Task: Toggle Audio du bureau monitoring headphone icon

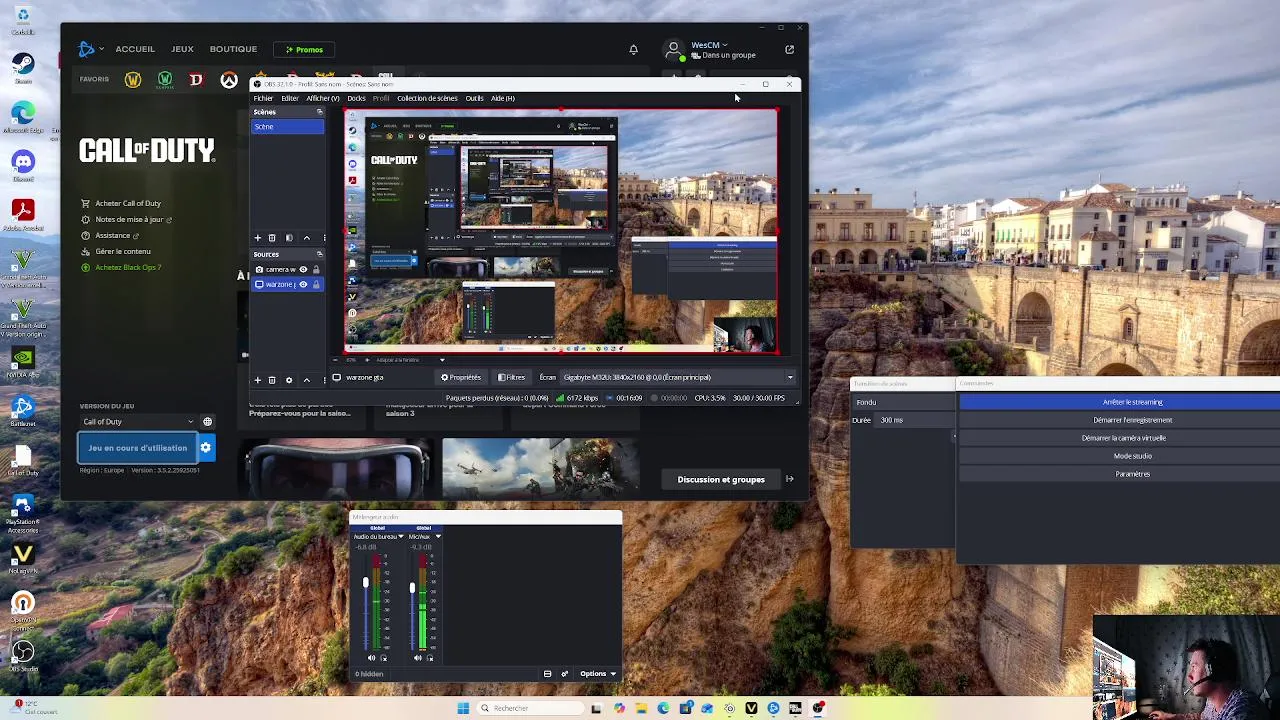Action: (x=383, y=658)
